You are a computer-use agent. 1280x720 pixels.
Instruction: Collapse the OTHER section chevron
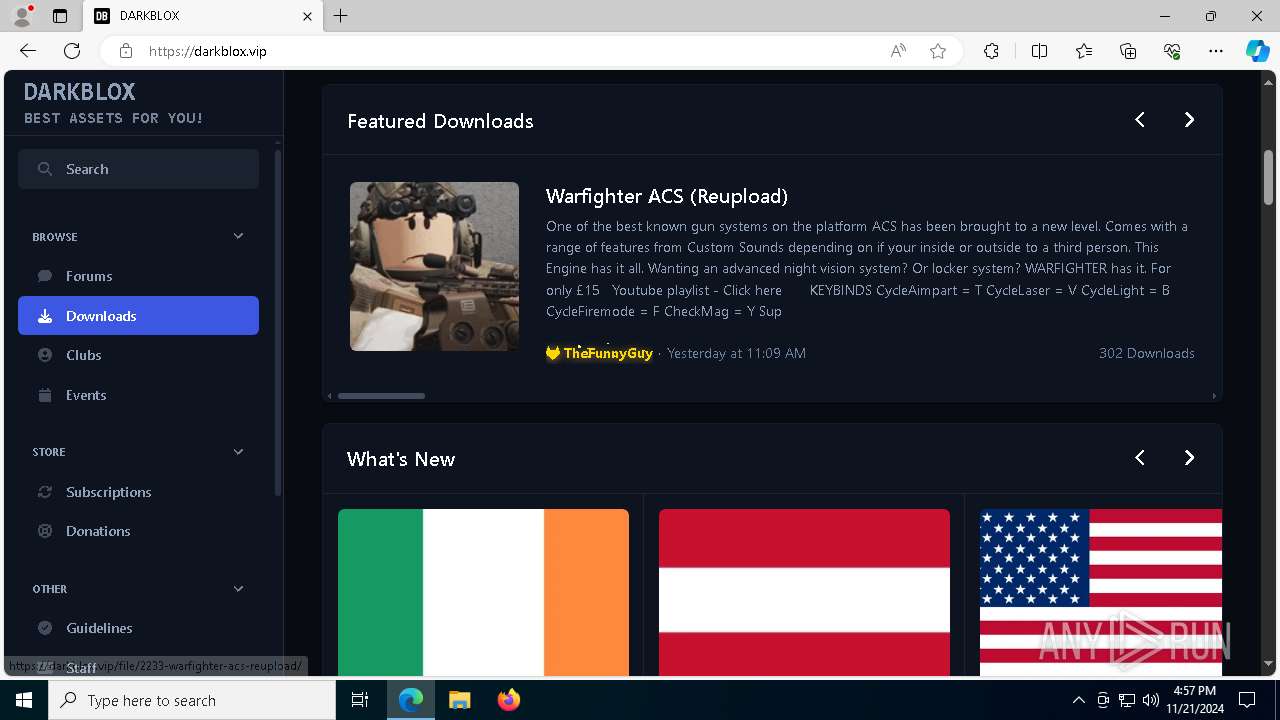(238, 589)
